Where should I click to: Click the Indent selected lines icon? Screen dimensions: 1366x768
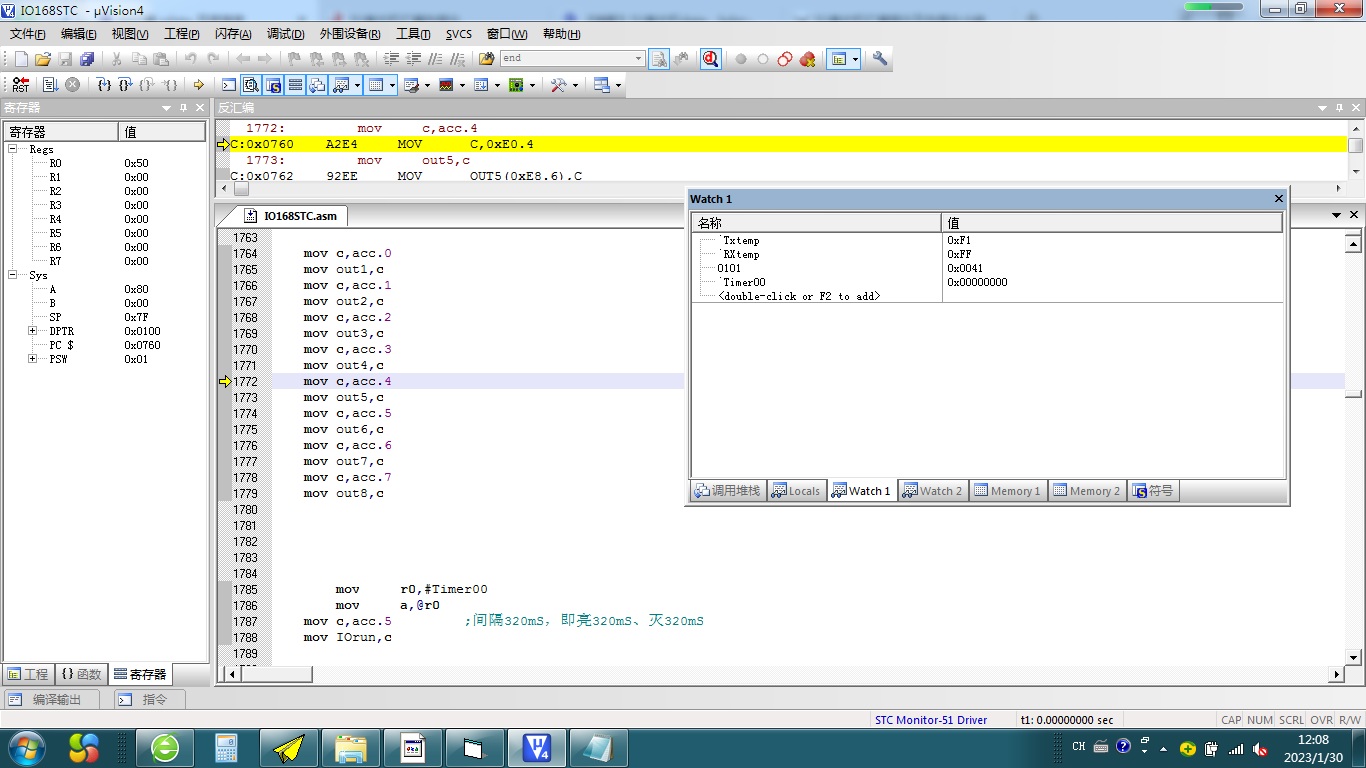tap(391, 59)
